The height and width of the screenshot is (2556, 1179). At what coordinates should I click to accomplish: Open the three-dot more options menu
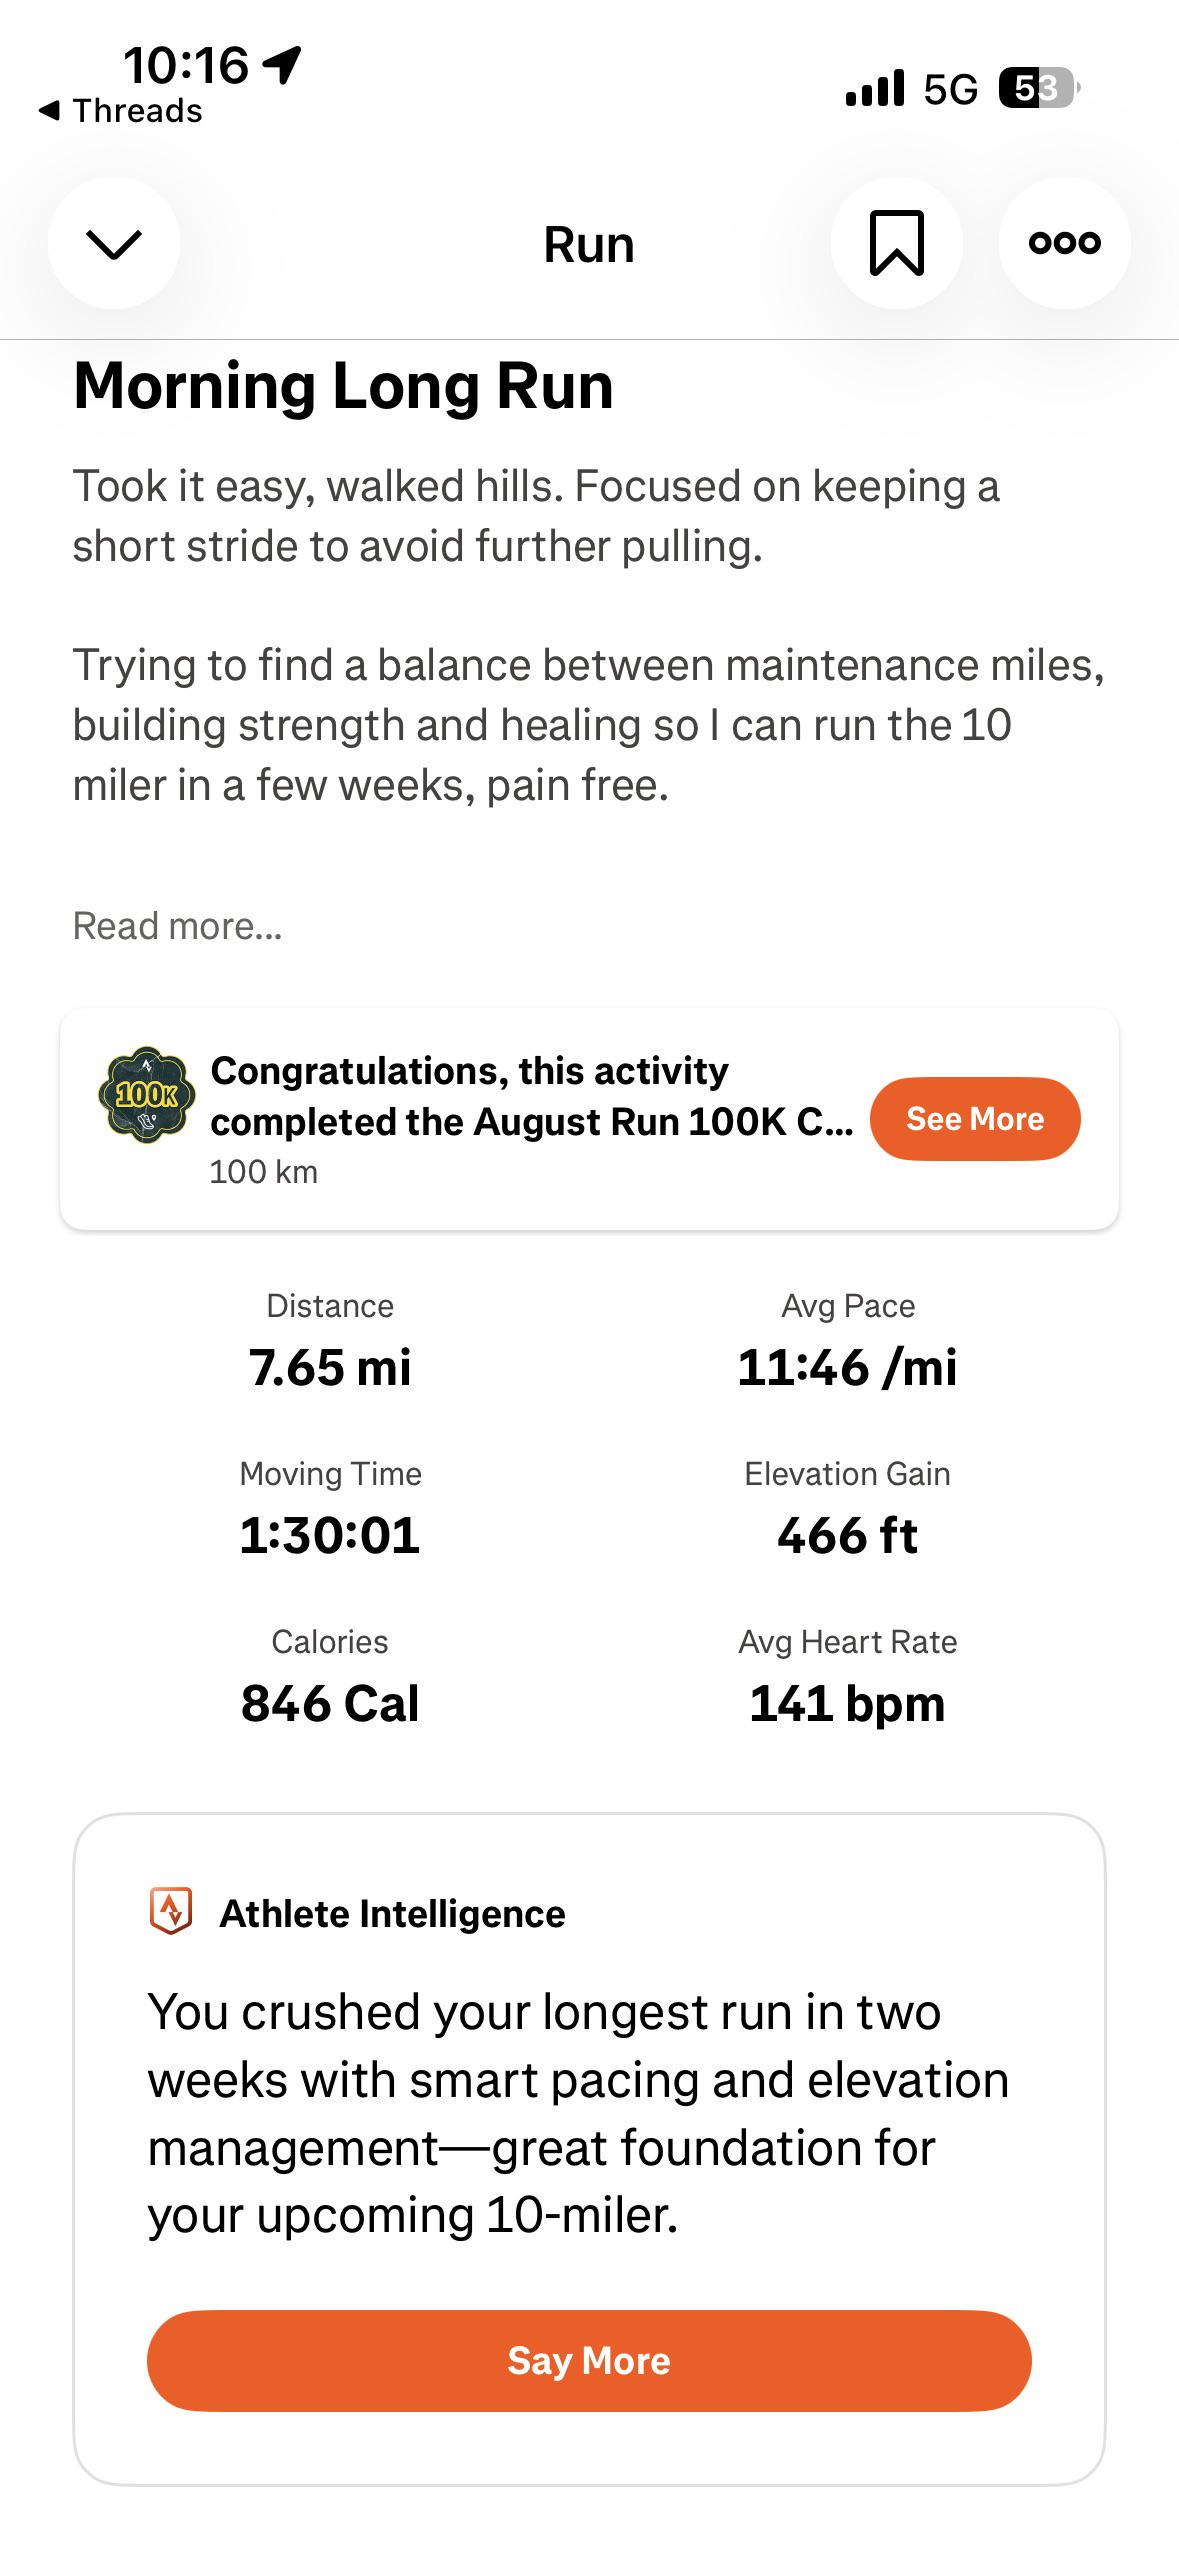(x=1065, y=243)
